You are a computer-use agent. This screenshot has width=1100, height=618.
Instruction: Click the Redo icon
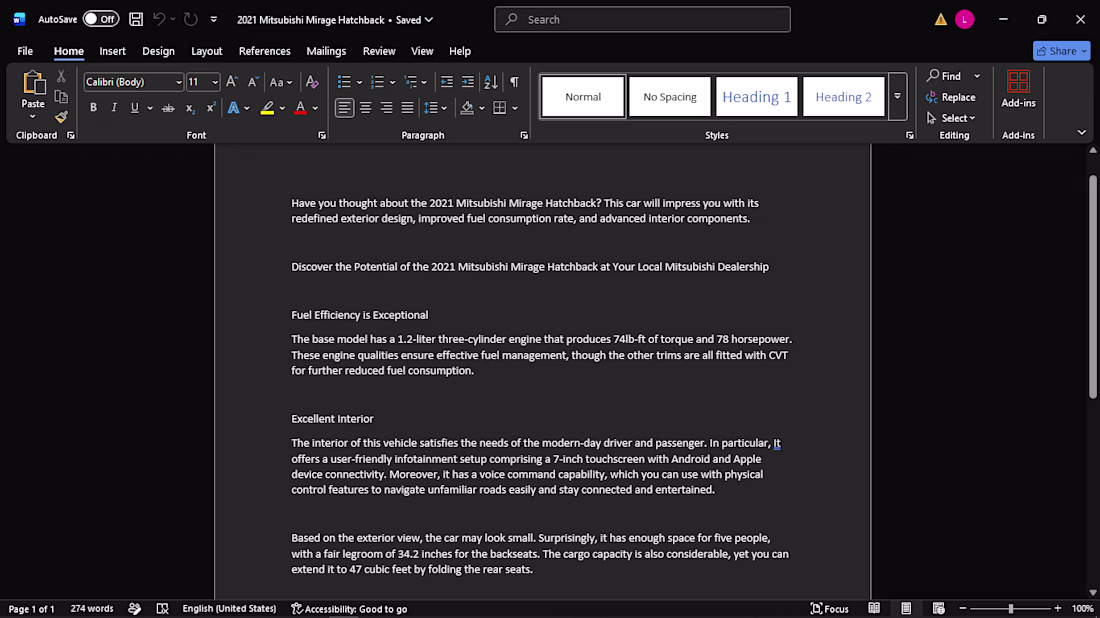191,20
